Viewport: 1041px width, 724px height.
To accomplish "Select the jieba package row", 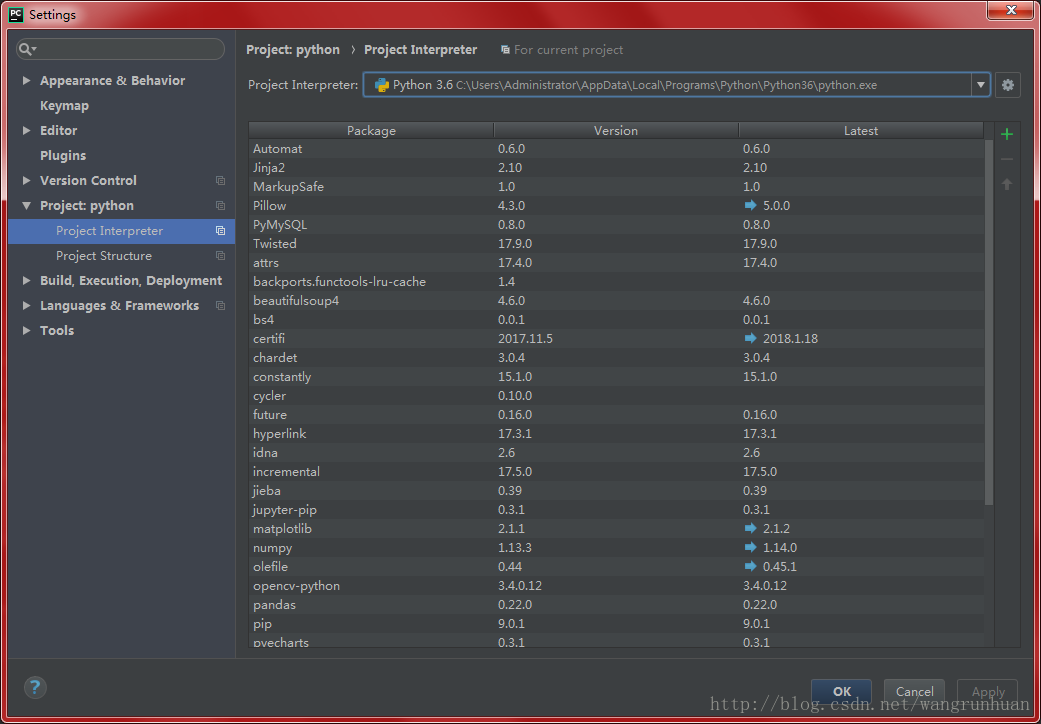I will tap(617, 490).
